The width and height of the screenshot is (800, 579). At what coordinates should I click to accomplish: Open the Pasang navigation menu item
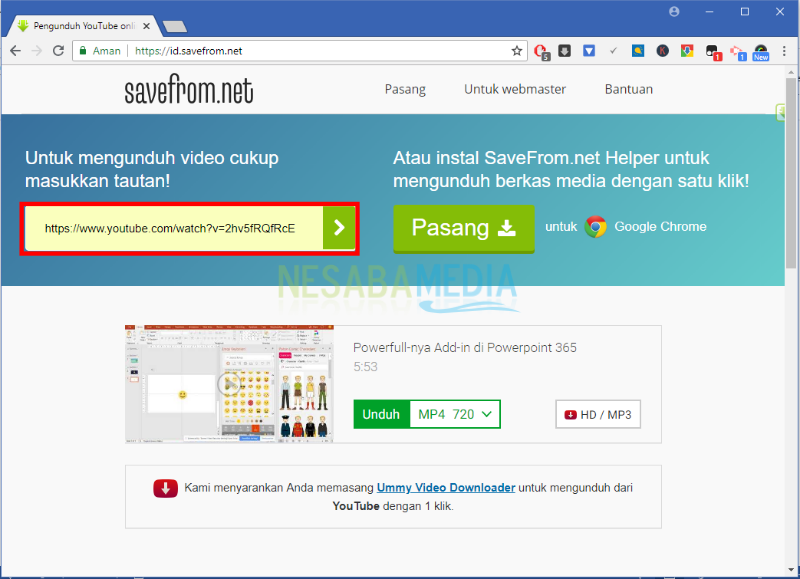(x=405, y=89)
